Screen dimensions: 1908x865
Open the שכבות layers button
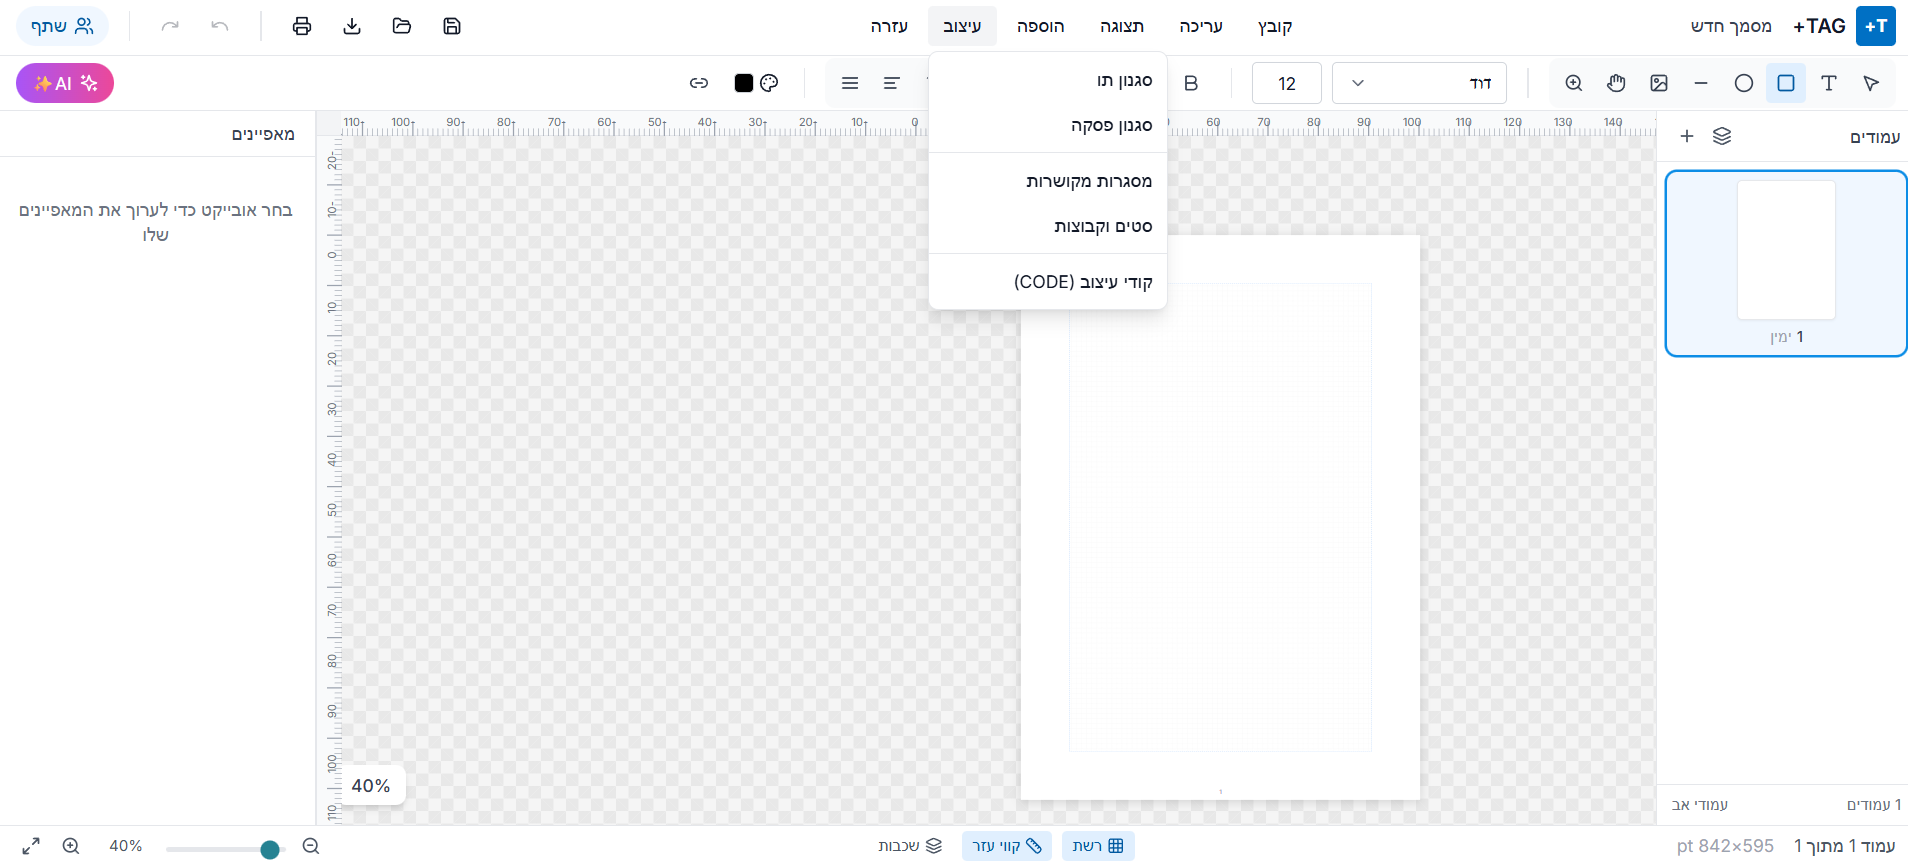click(x=910, y=846)
